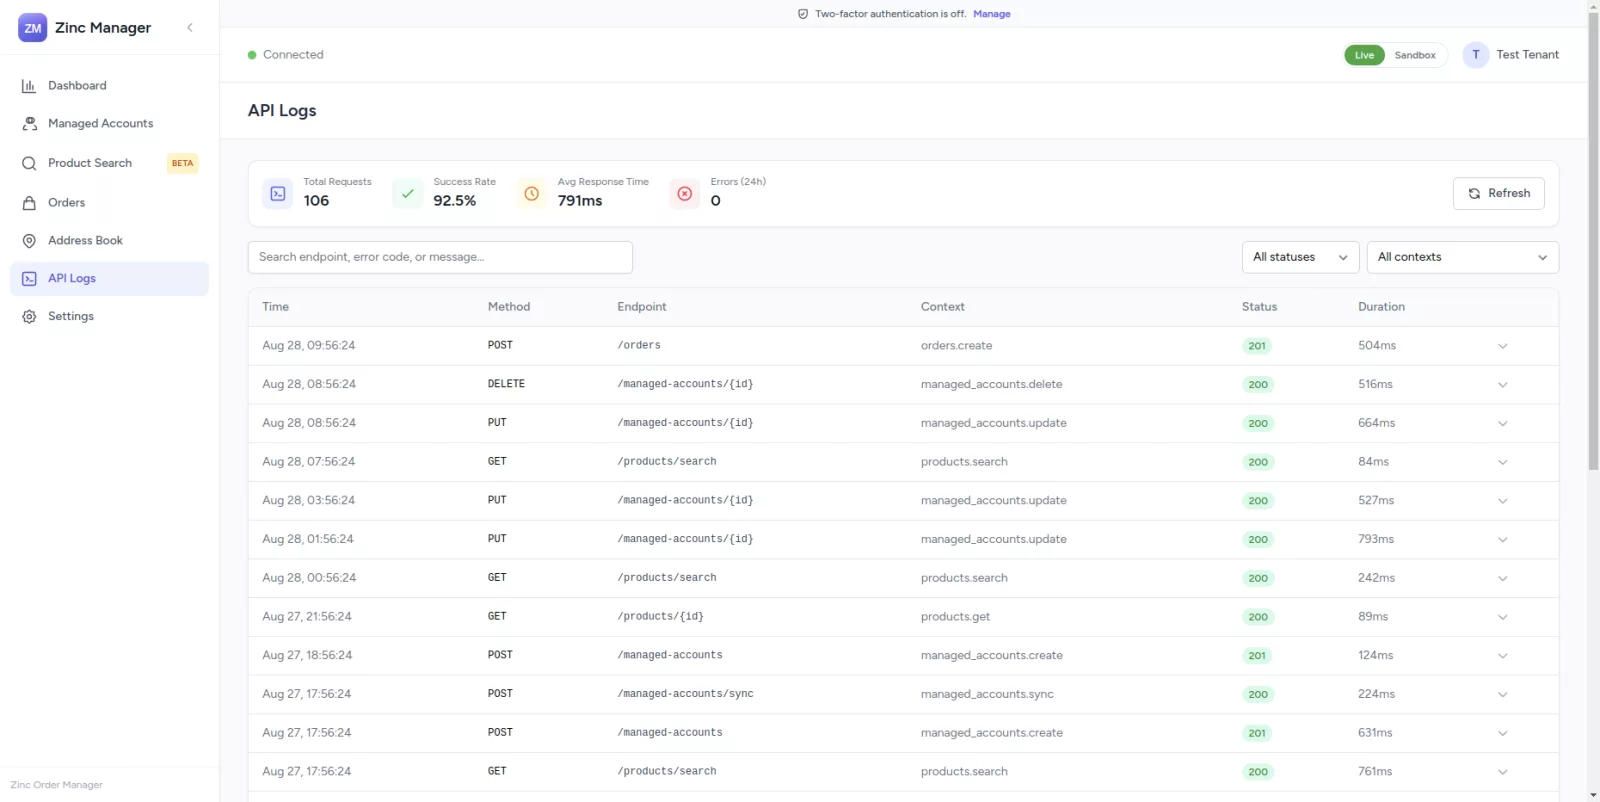Expand the managed_accounts.sync log row
The width and height of the screenshot is (1600, 802).
1502,695
